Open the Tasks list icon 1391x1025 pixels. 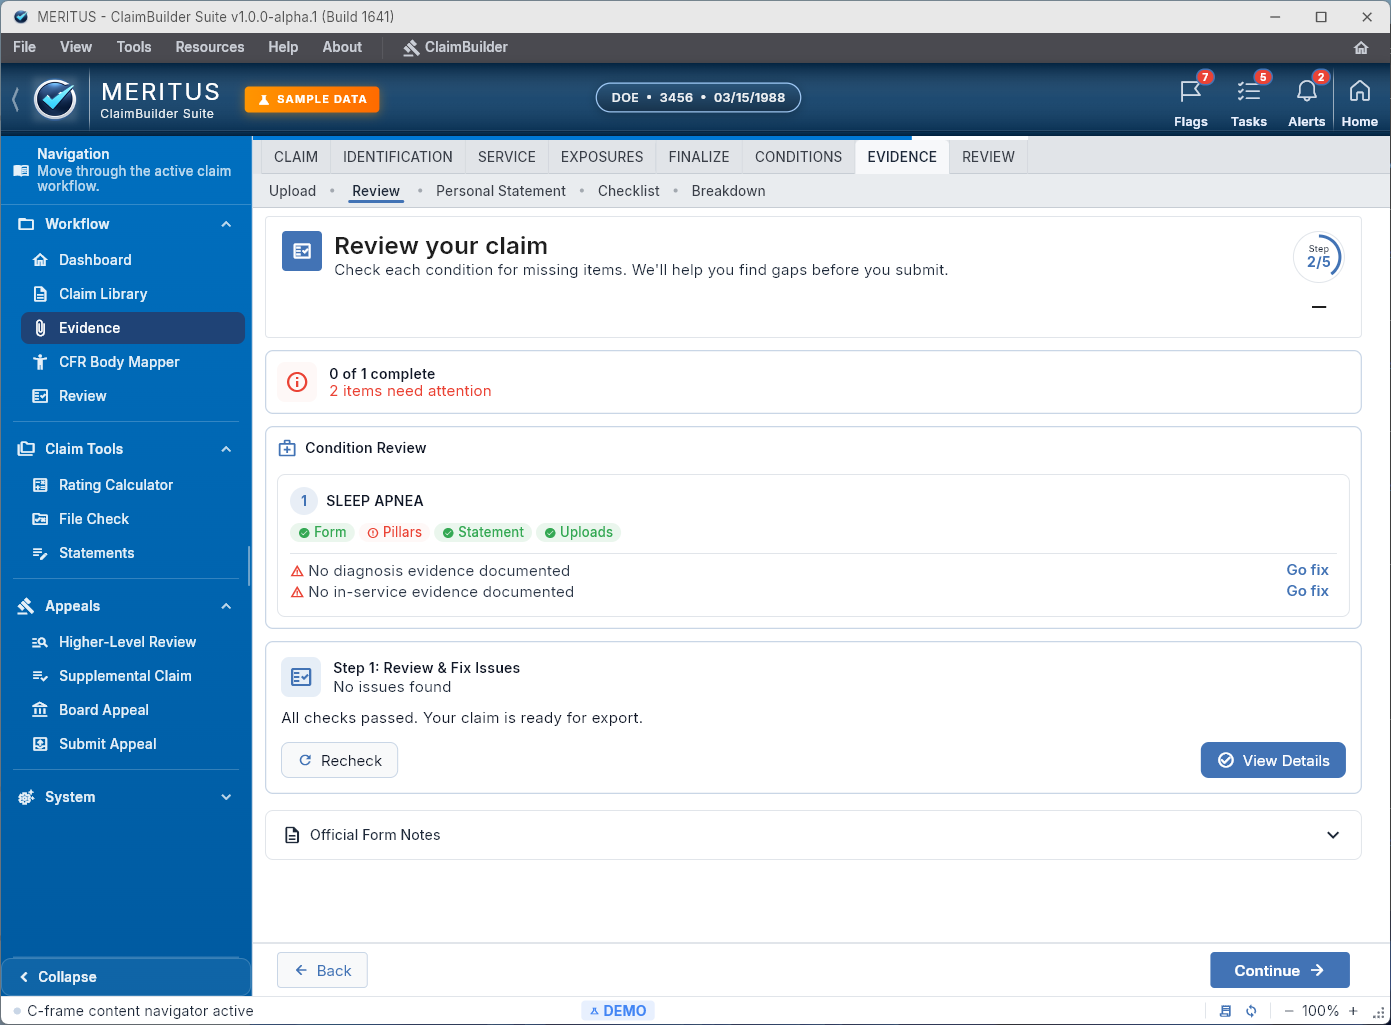[1249, 99]
